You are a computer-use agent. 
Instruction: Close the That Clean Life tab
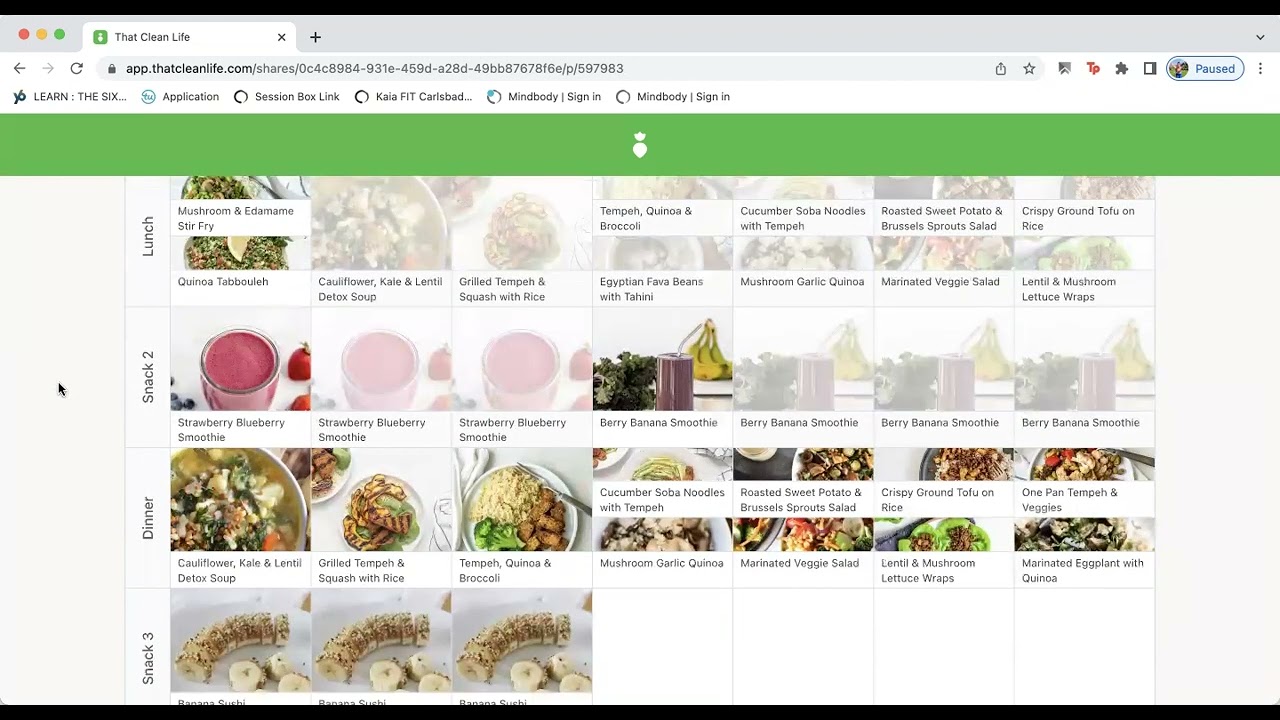281,37
